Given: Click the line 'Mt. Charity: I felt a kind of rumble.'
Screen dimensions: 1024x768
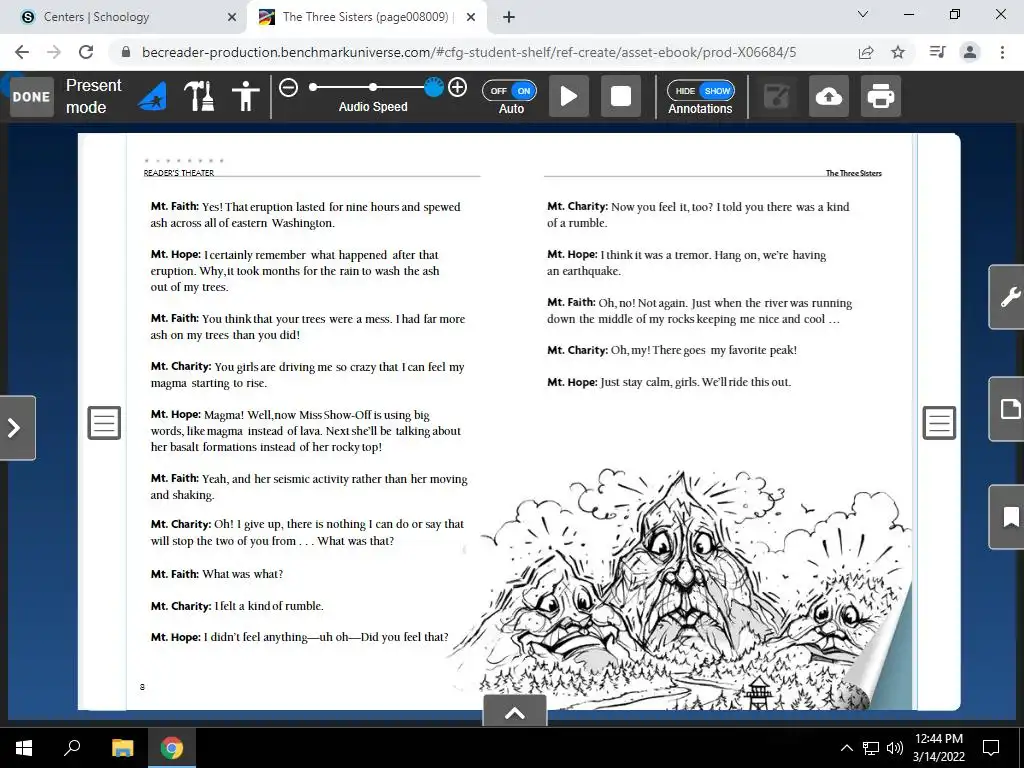Looking at the screenshot, I should [x=237, y=606].
